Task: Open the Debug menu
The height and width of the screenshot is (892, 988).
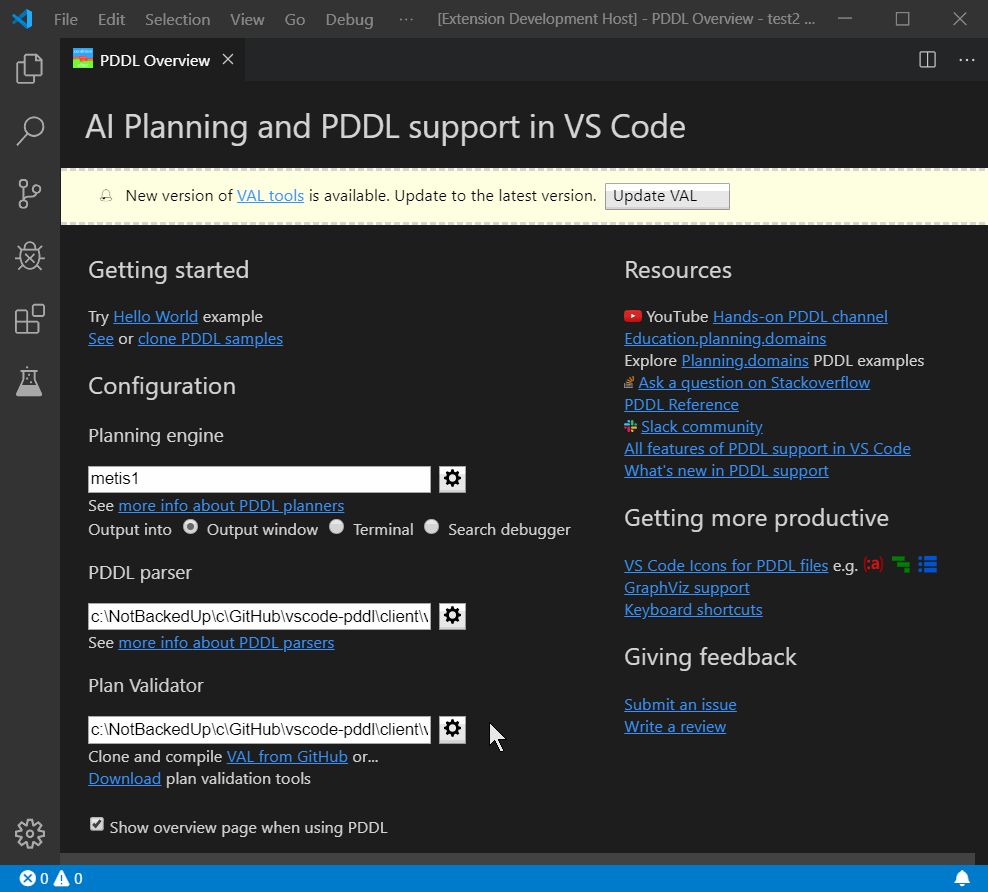Action: (350, 20)
